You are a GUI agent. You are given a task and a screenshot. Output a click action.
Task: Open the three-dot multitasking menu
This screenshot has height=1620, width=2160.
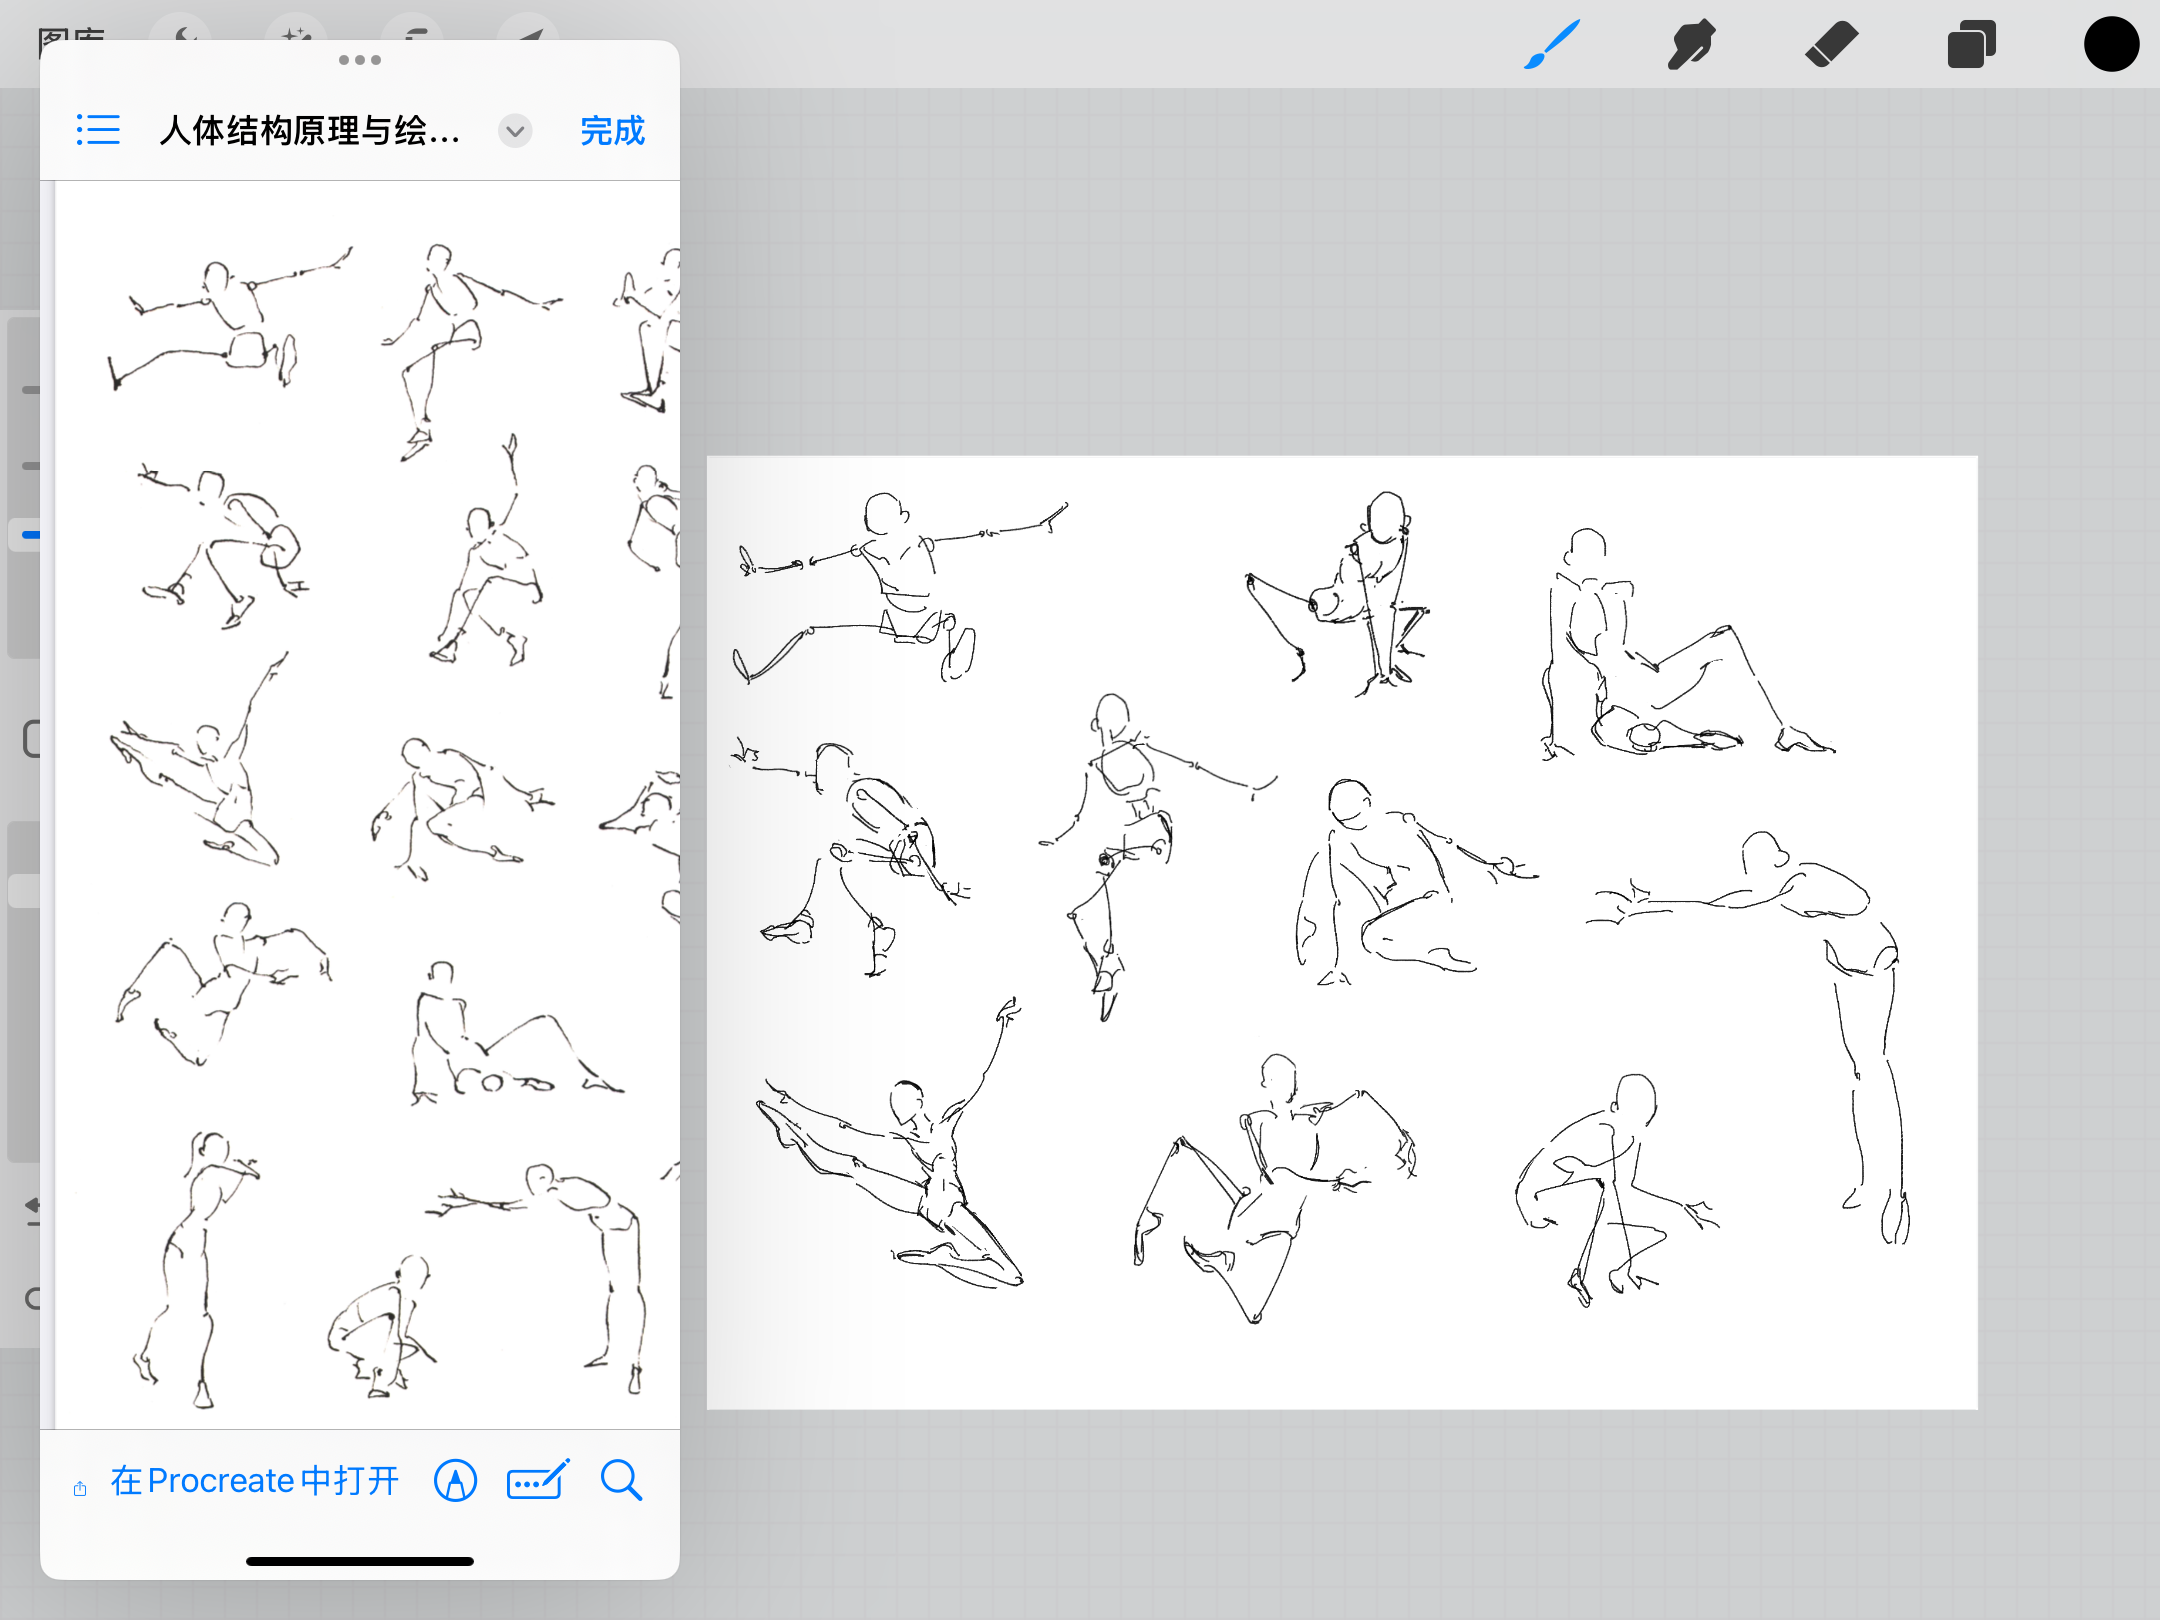click(360, 60)
